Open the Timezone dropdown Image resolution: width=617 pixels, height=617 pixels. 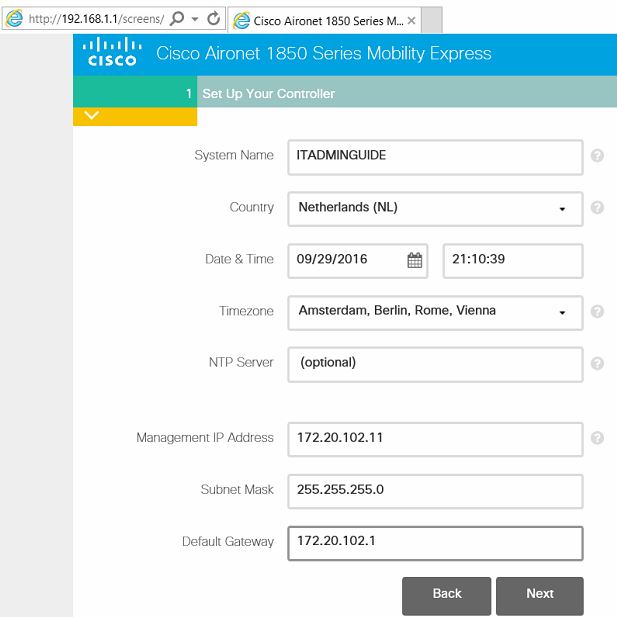435,313
